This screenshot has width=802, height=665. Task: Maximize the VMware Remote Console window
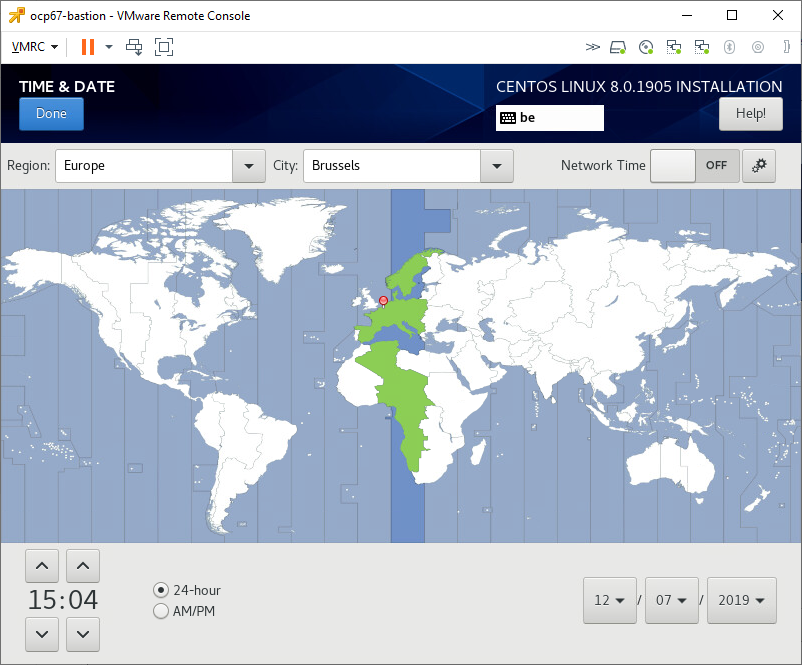pos(732,15)
